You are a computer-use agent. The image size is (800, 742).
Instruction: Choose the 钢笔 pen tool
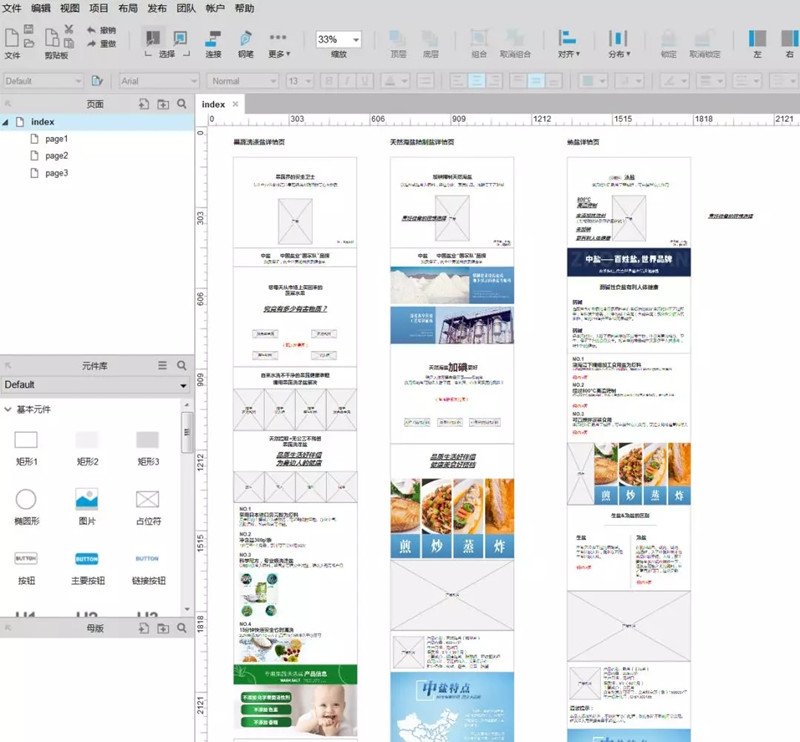pos(246,43)
